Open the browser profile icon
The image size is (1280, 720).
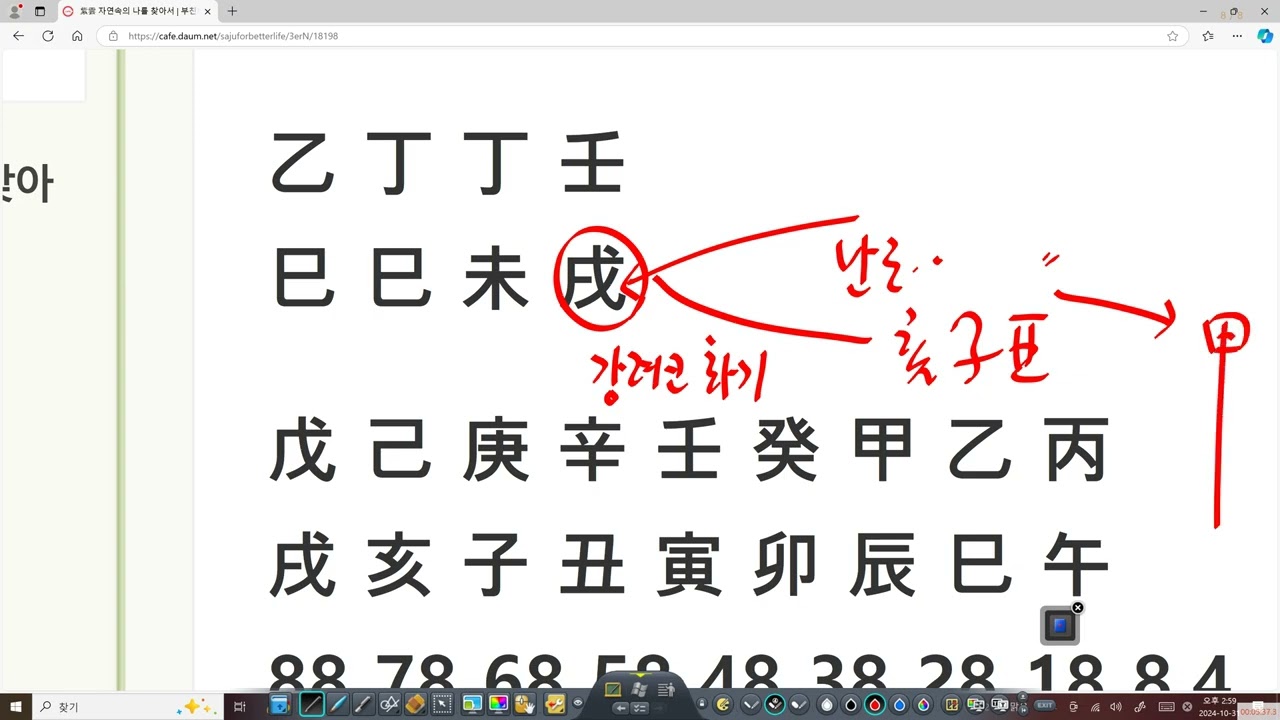[15, 12]
